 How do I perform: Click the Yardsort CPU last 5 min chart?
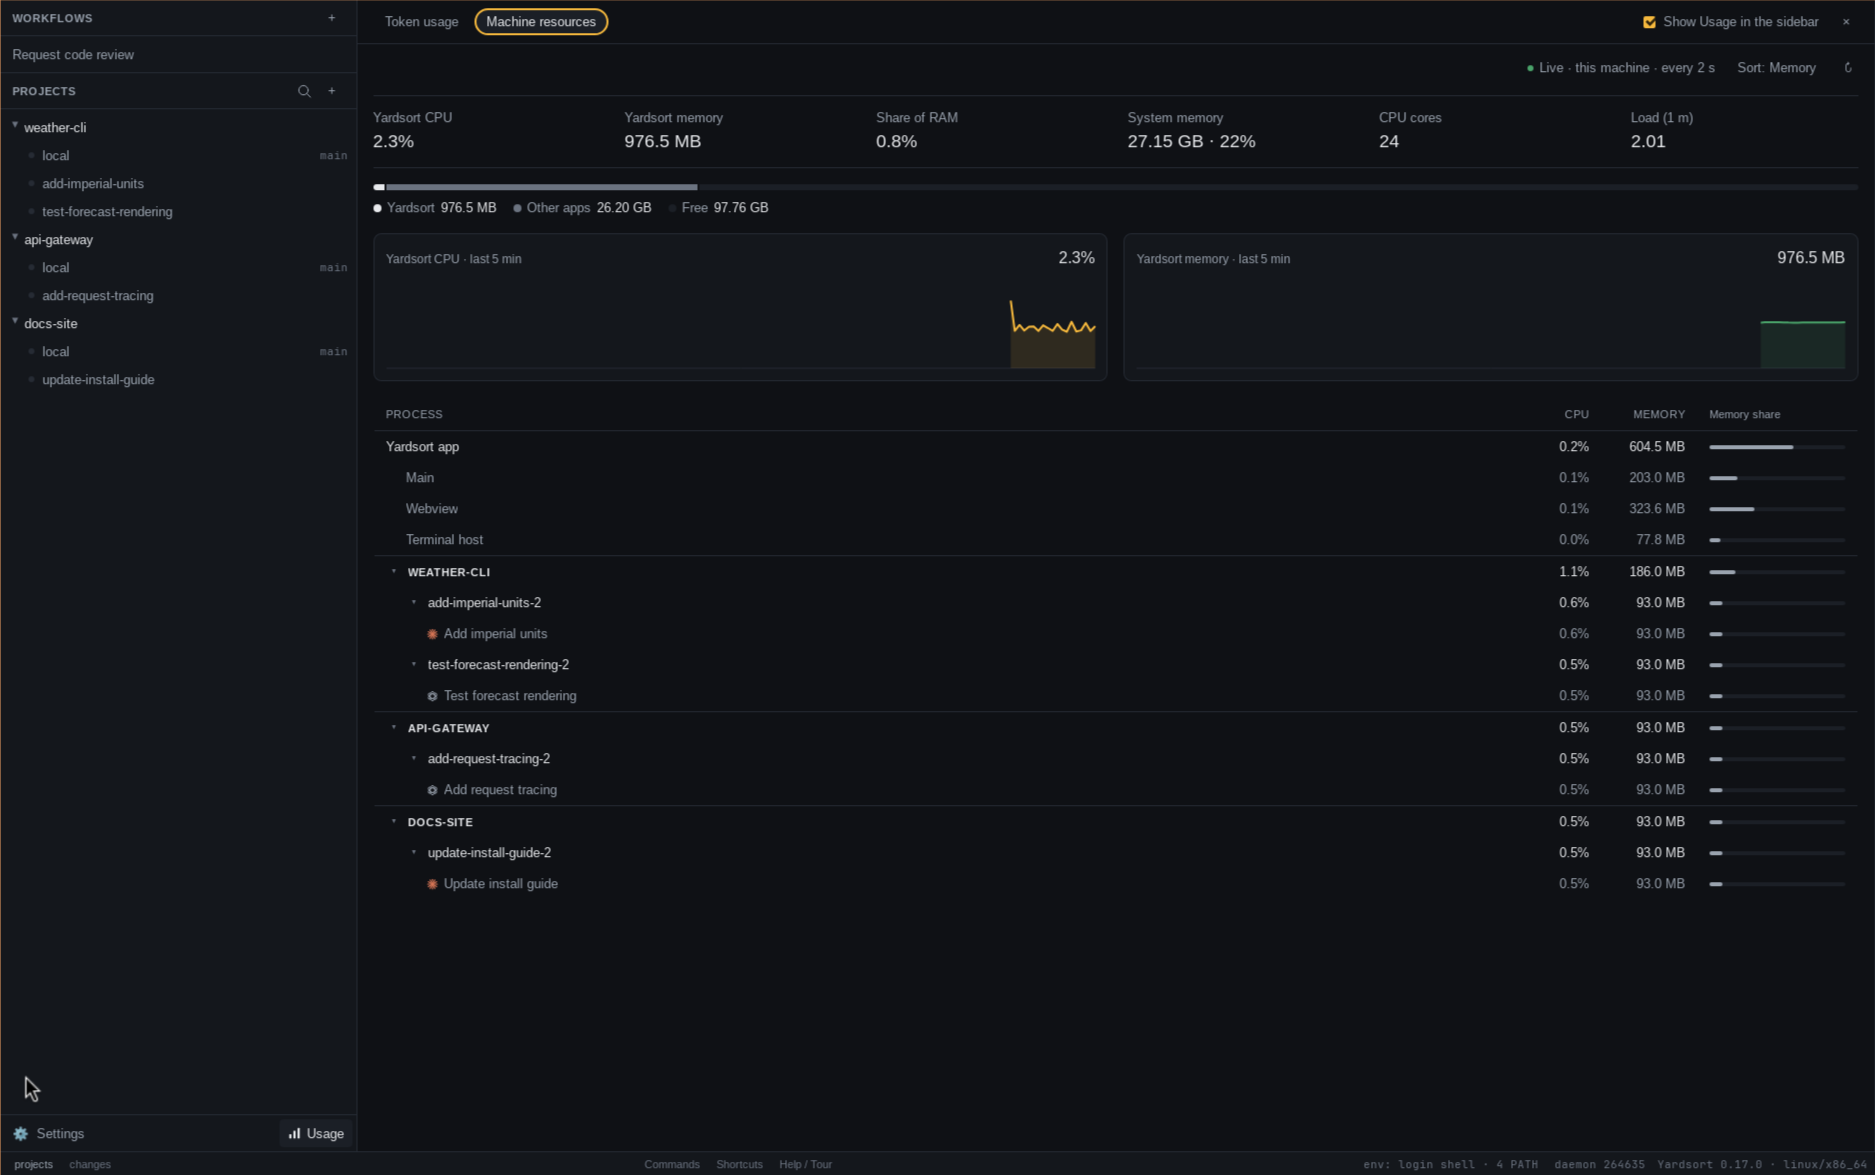tap(740, 307)
